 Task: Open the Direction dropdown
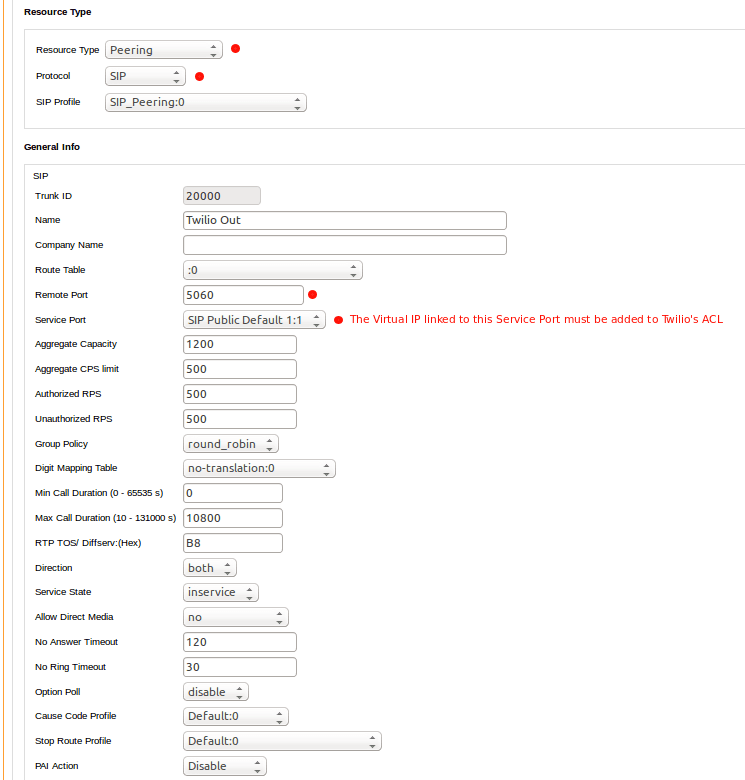[x=210, y=568]
